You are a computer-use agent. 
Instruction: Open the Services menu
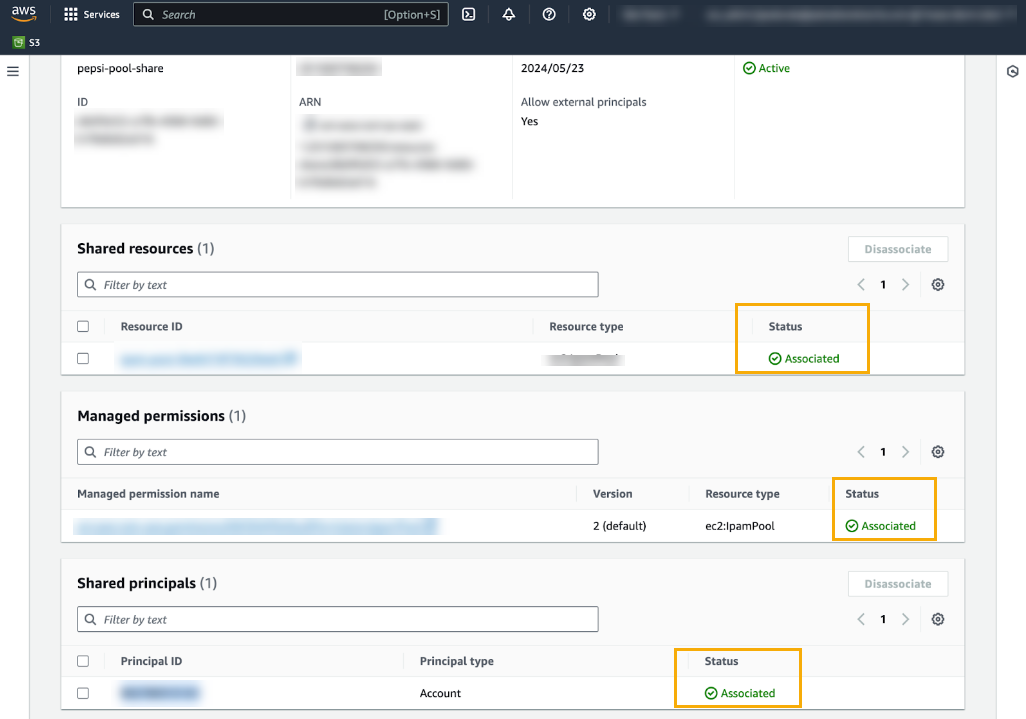click(x=91, y=14)
